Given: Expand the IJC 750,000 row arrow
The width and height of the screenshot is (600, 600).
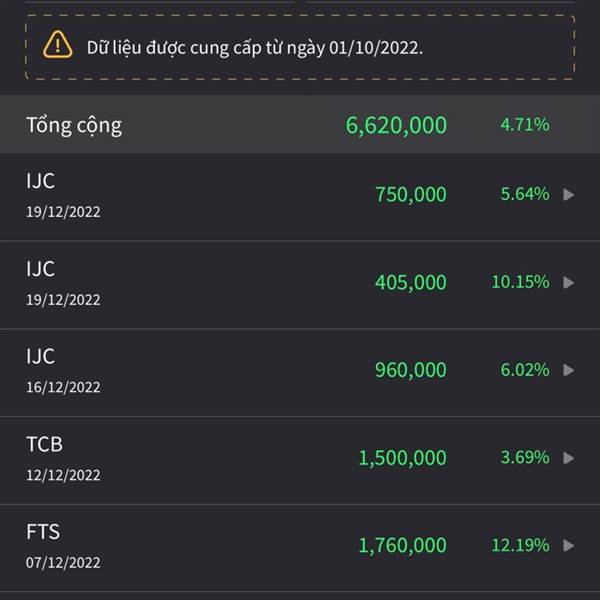Looking at the screenshot, I should pos(569,194).
